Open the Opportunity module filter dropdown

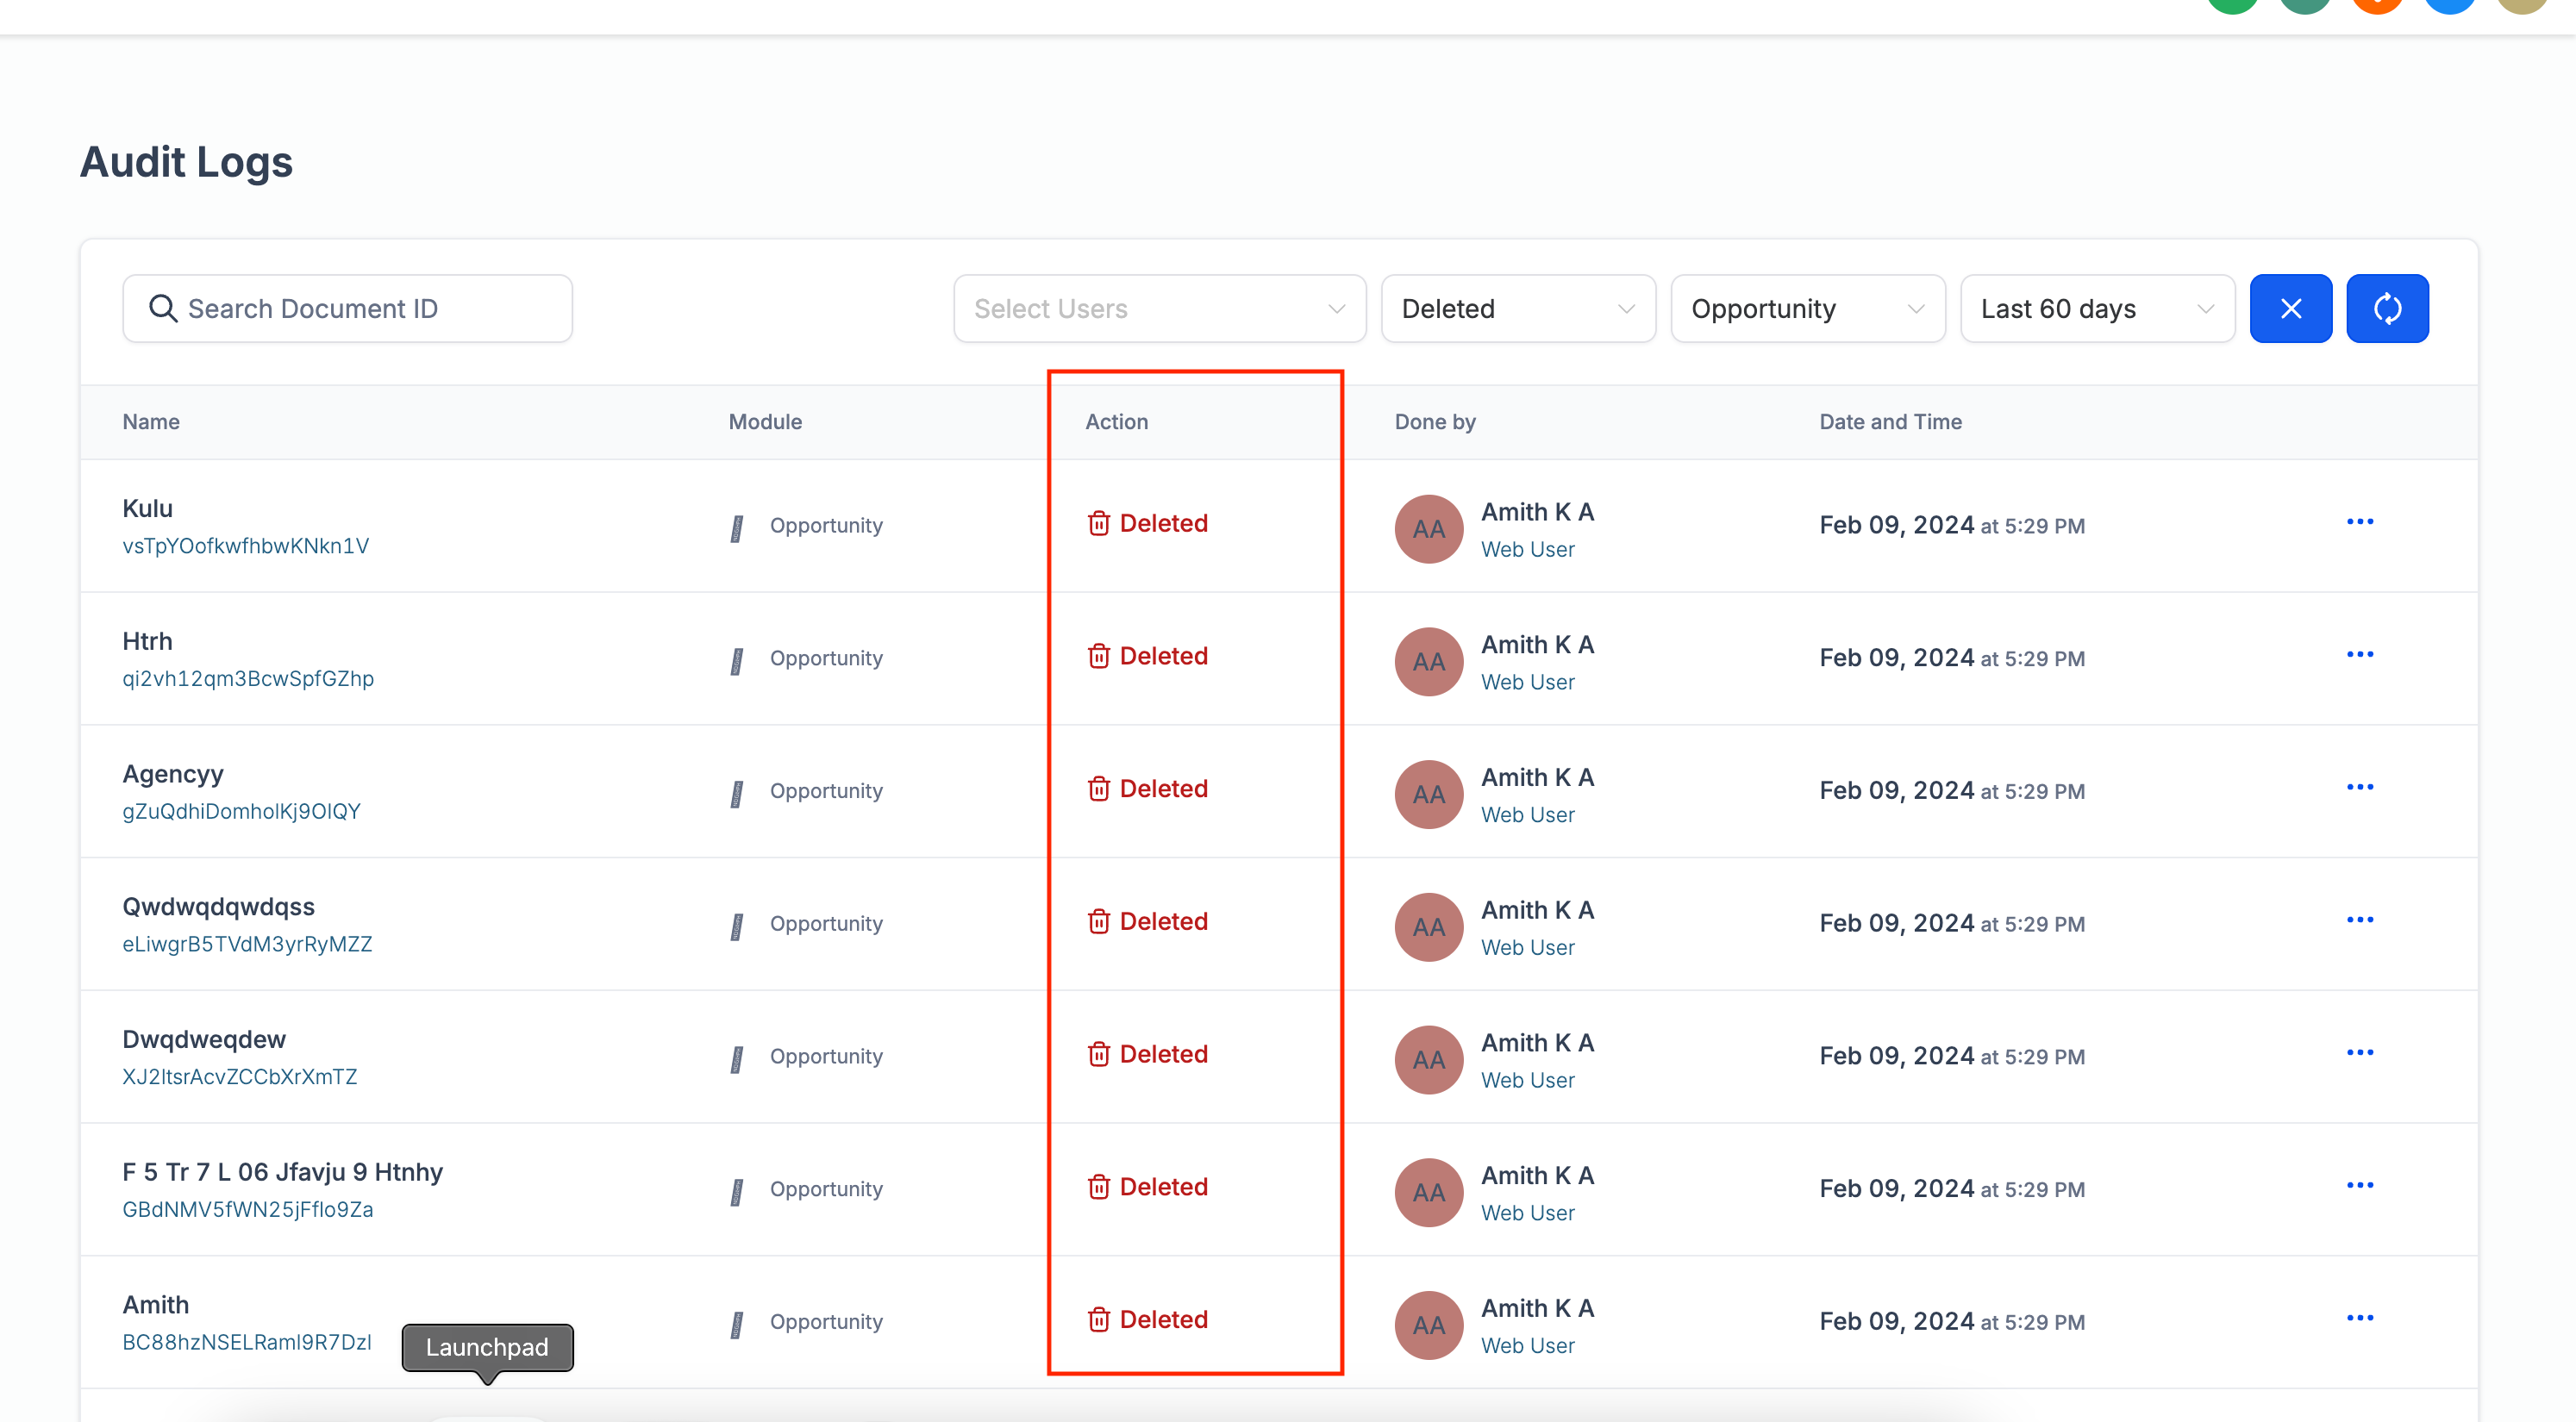[x=1807, y=309]
